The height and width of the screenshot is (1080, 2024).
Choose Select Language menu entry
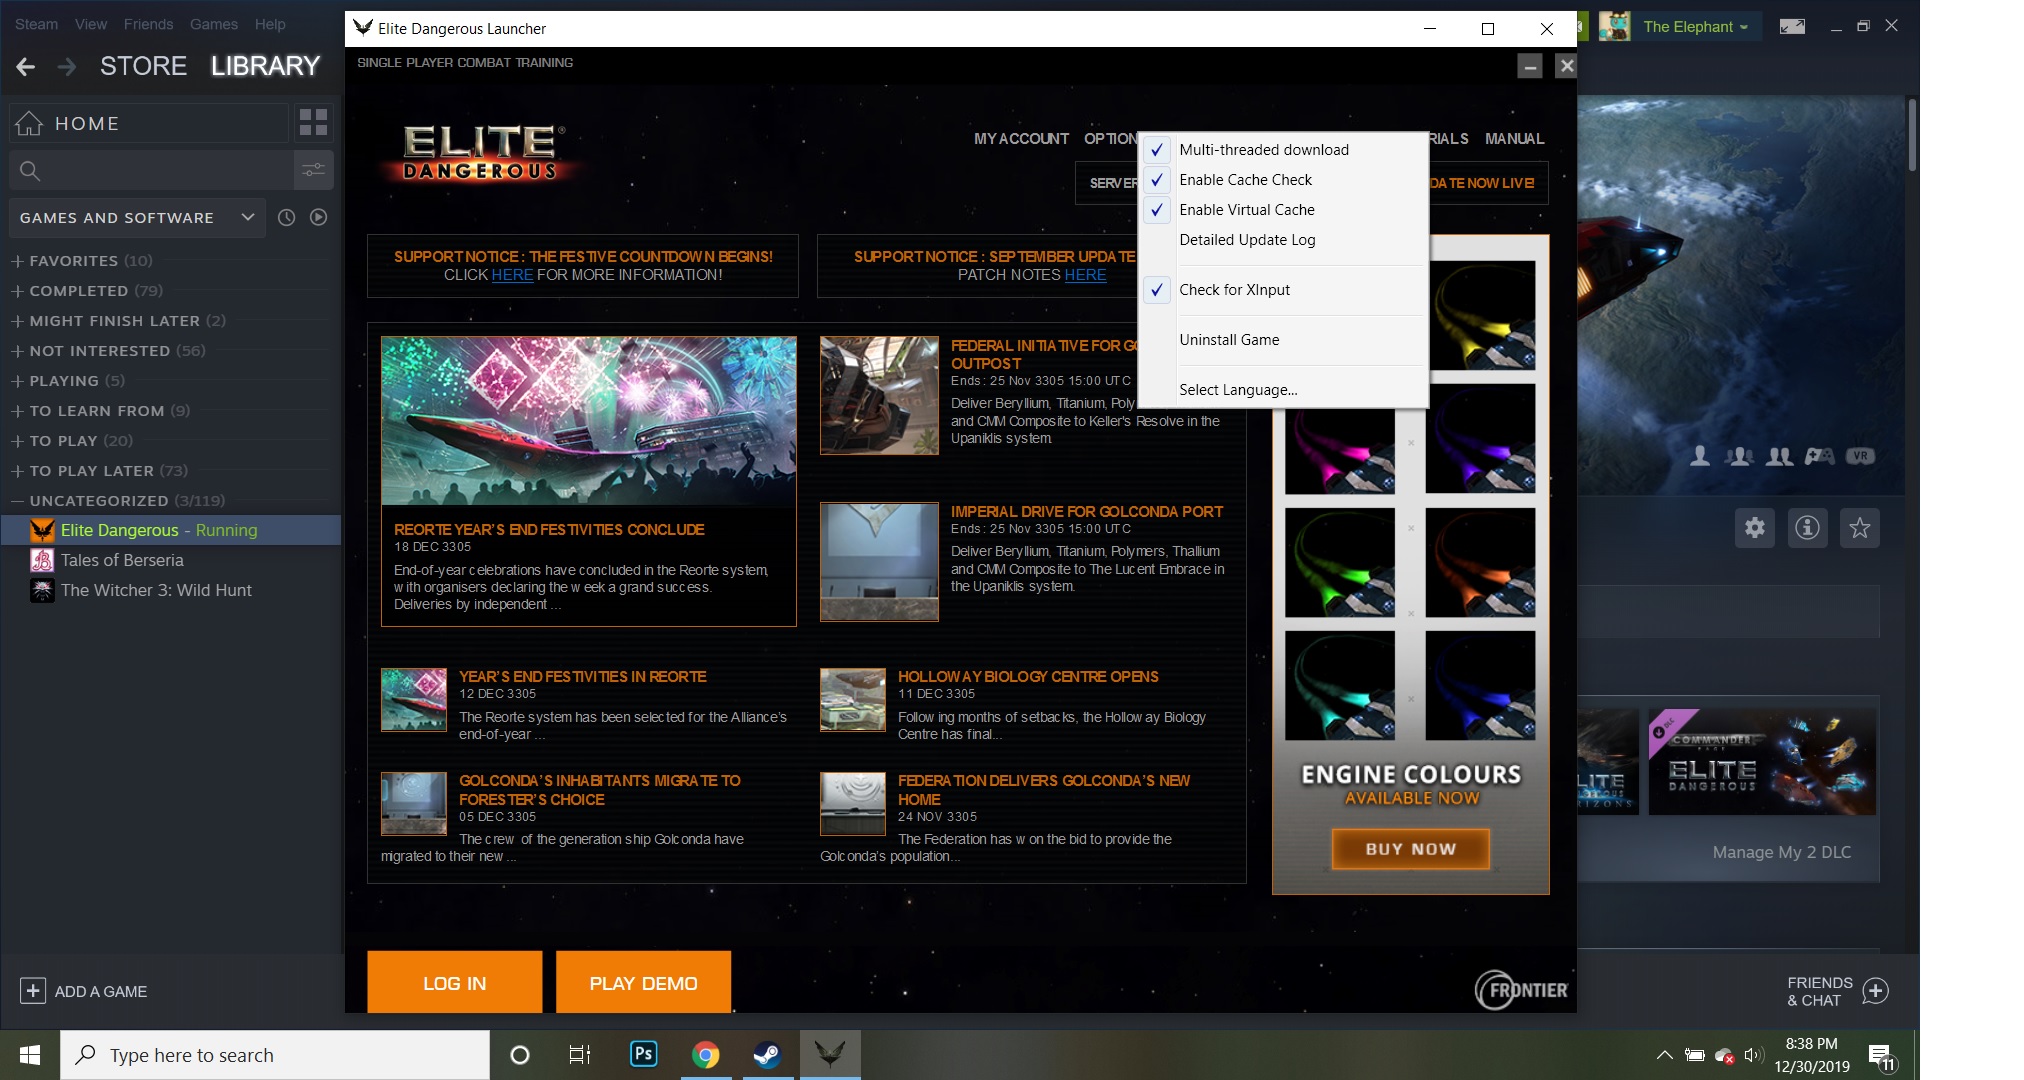(1283, 390)
